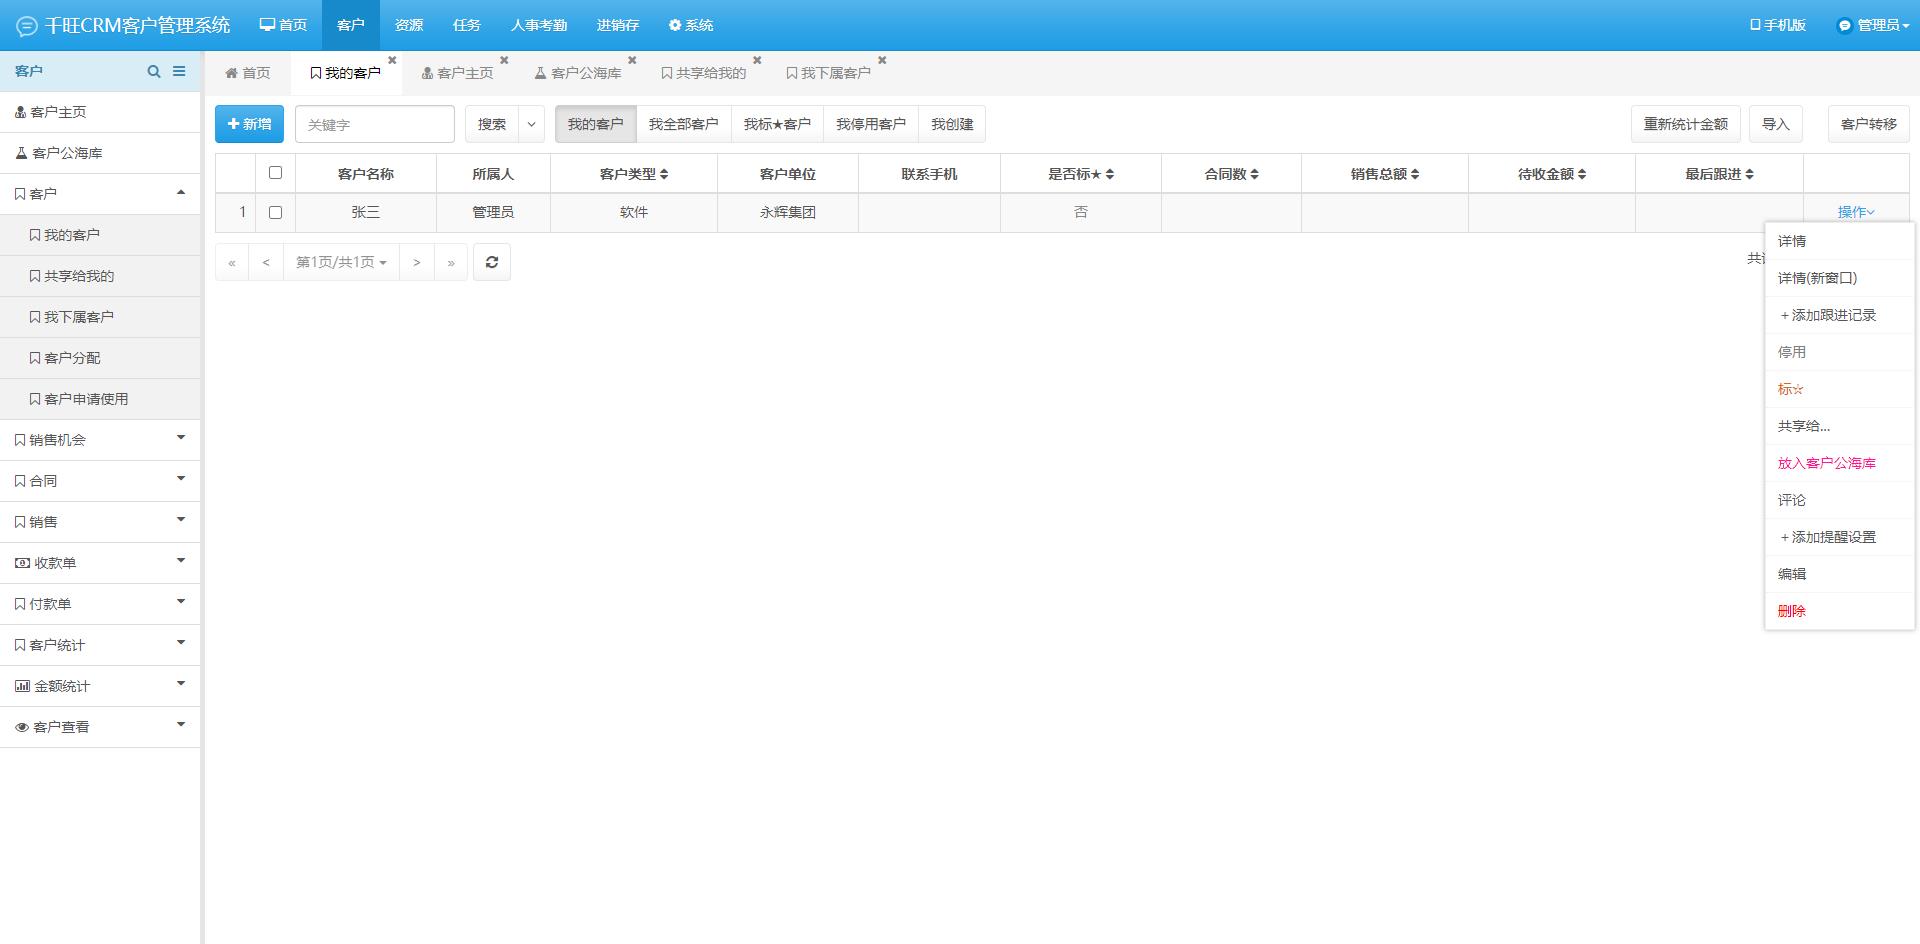Choose 放入客户公海库 in the action menu

click(x=1840, y=463)
